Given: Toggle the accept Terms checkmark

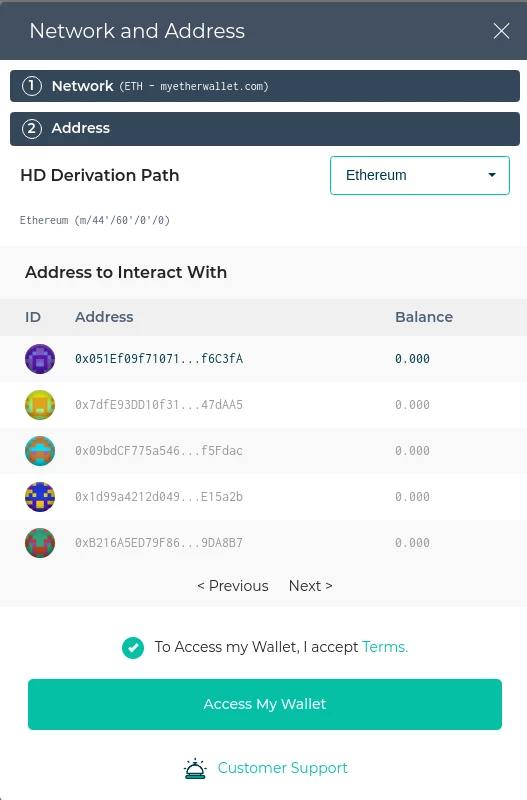Looking at the screenshot, I should (x=133, y=647).
